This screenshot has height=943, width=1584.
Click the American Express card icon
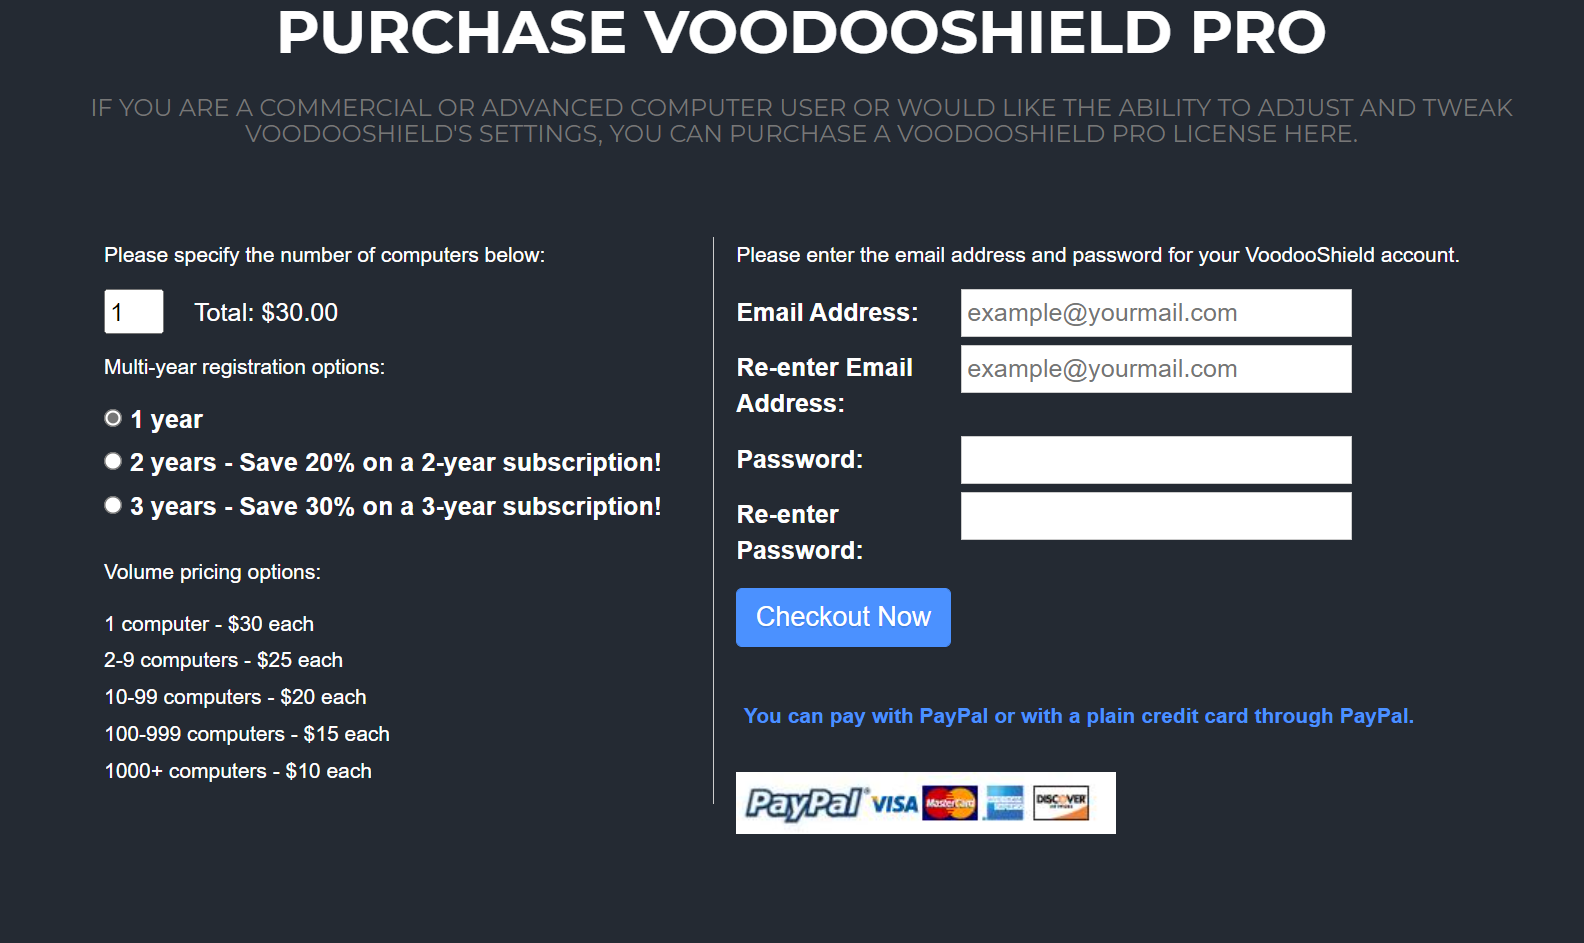point(1004,803)
